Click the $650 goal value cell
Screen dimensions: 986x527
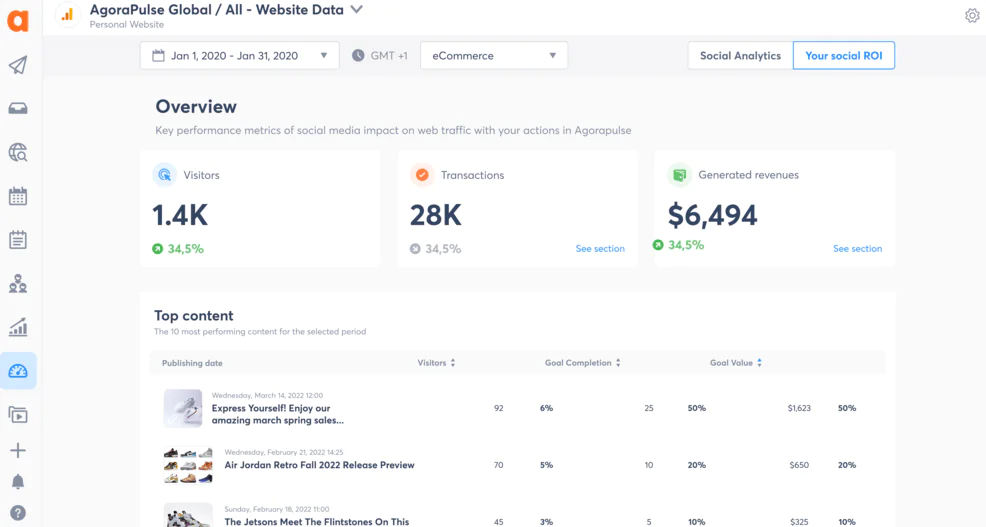point(799,465)
